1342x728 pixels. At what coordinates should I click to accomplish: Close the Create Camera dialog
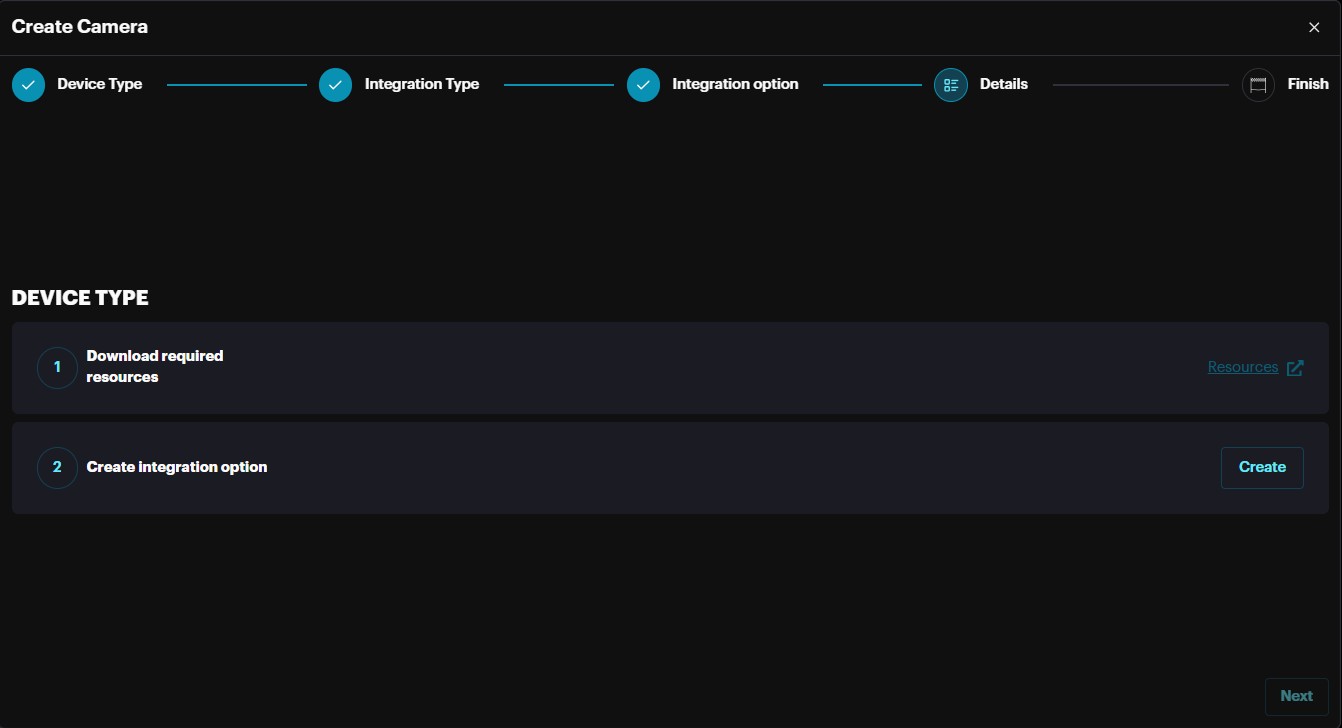1314,28
